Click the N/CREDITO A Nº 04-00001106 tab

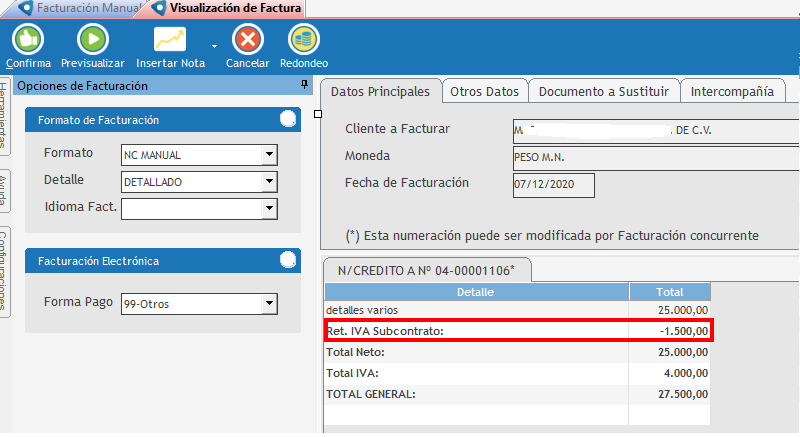427,270
